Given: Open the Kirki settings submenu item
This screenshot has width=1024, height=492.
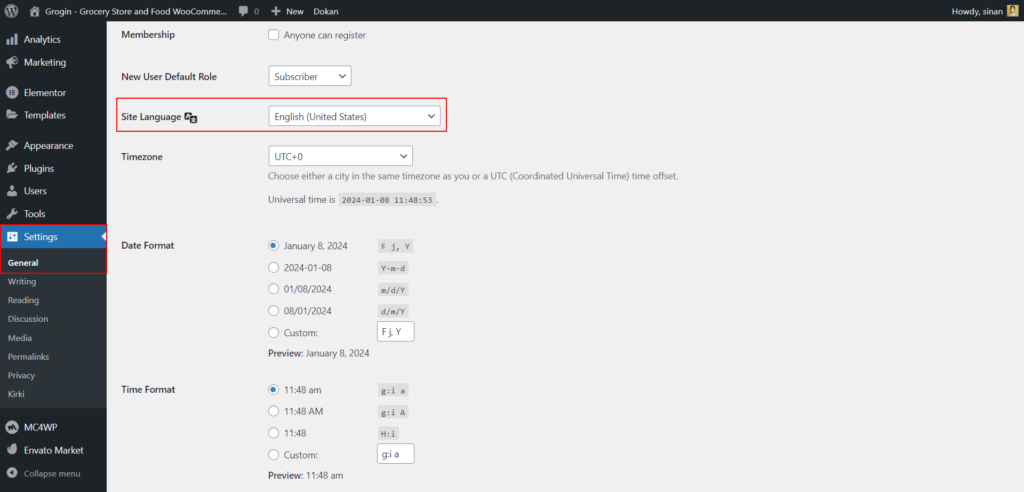Looking at the screenshot, I should pos(16,394).
